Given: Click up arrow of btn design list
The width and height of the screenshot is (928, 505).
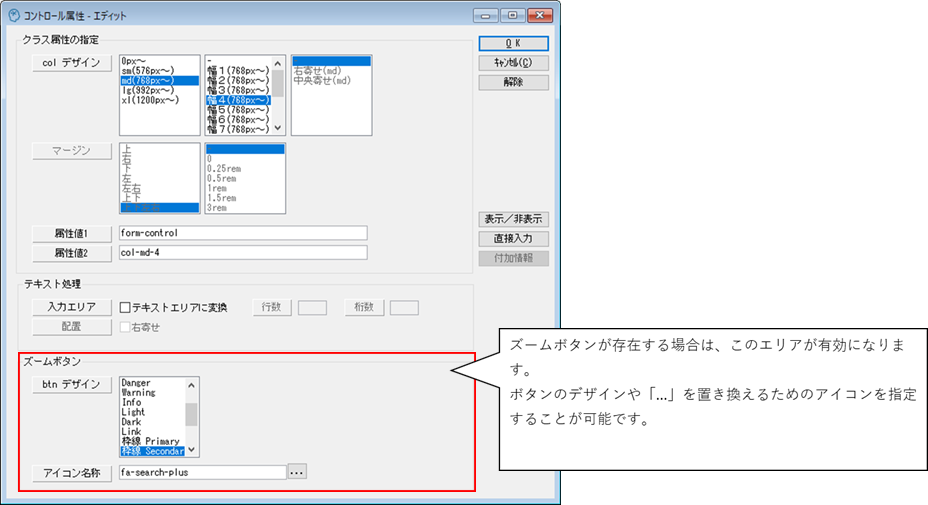Looking at the screenshot, I should point(193,383).
